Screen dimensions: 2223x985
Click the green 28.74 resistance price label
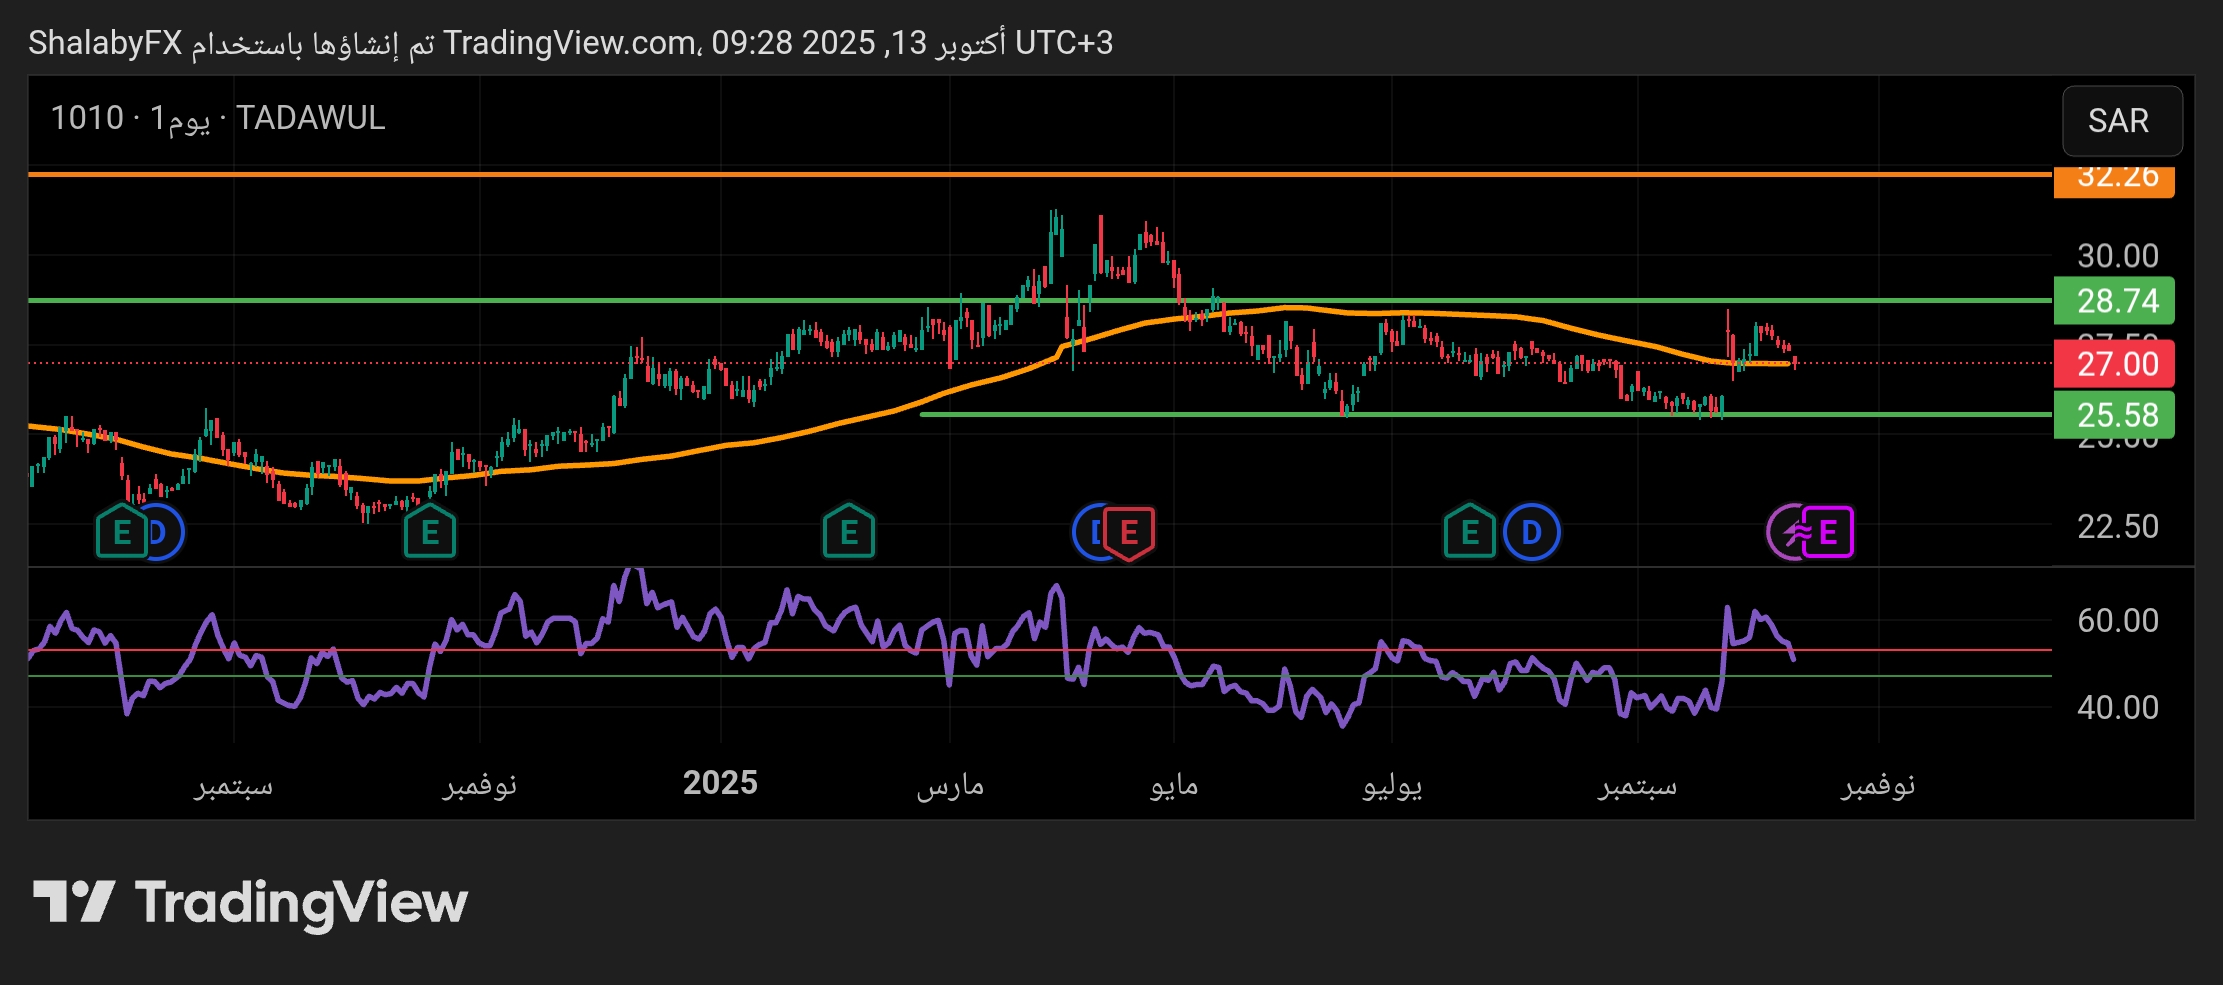tap(2114, 301)
